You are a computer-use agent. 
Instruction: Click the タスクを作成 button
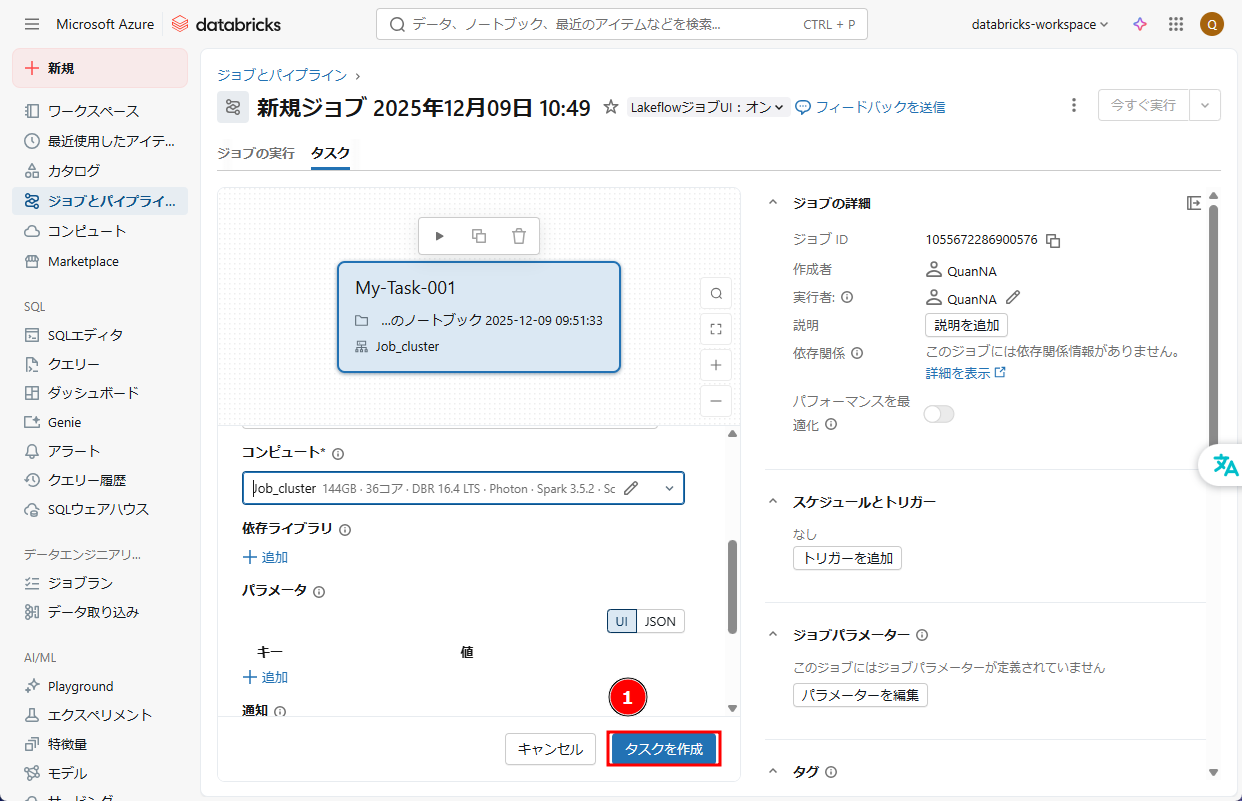point(664,749)
